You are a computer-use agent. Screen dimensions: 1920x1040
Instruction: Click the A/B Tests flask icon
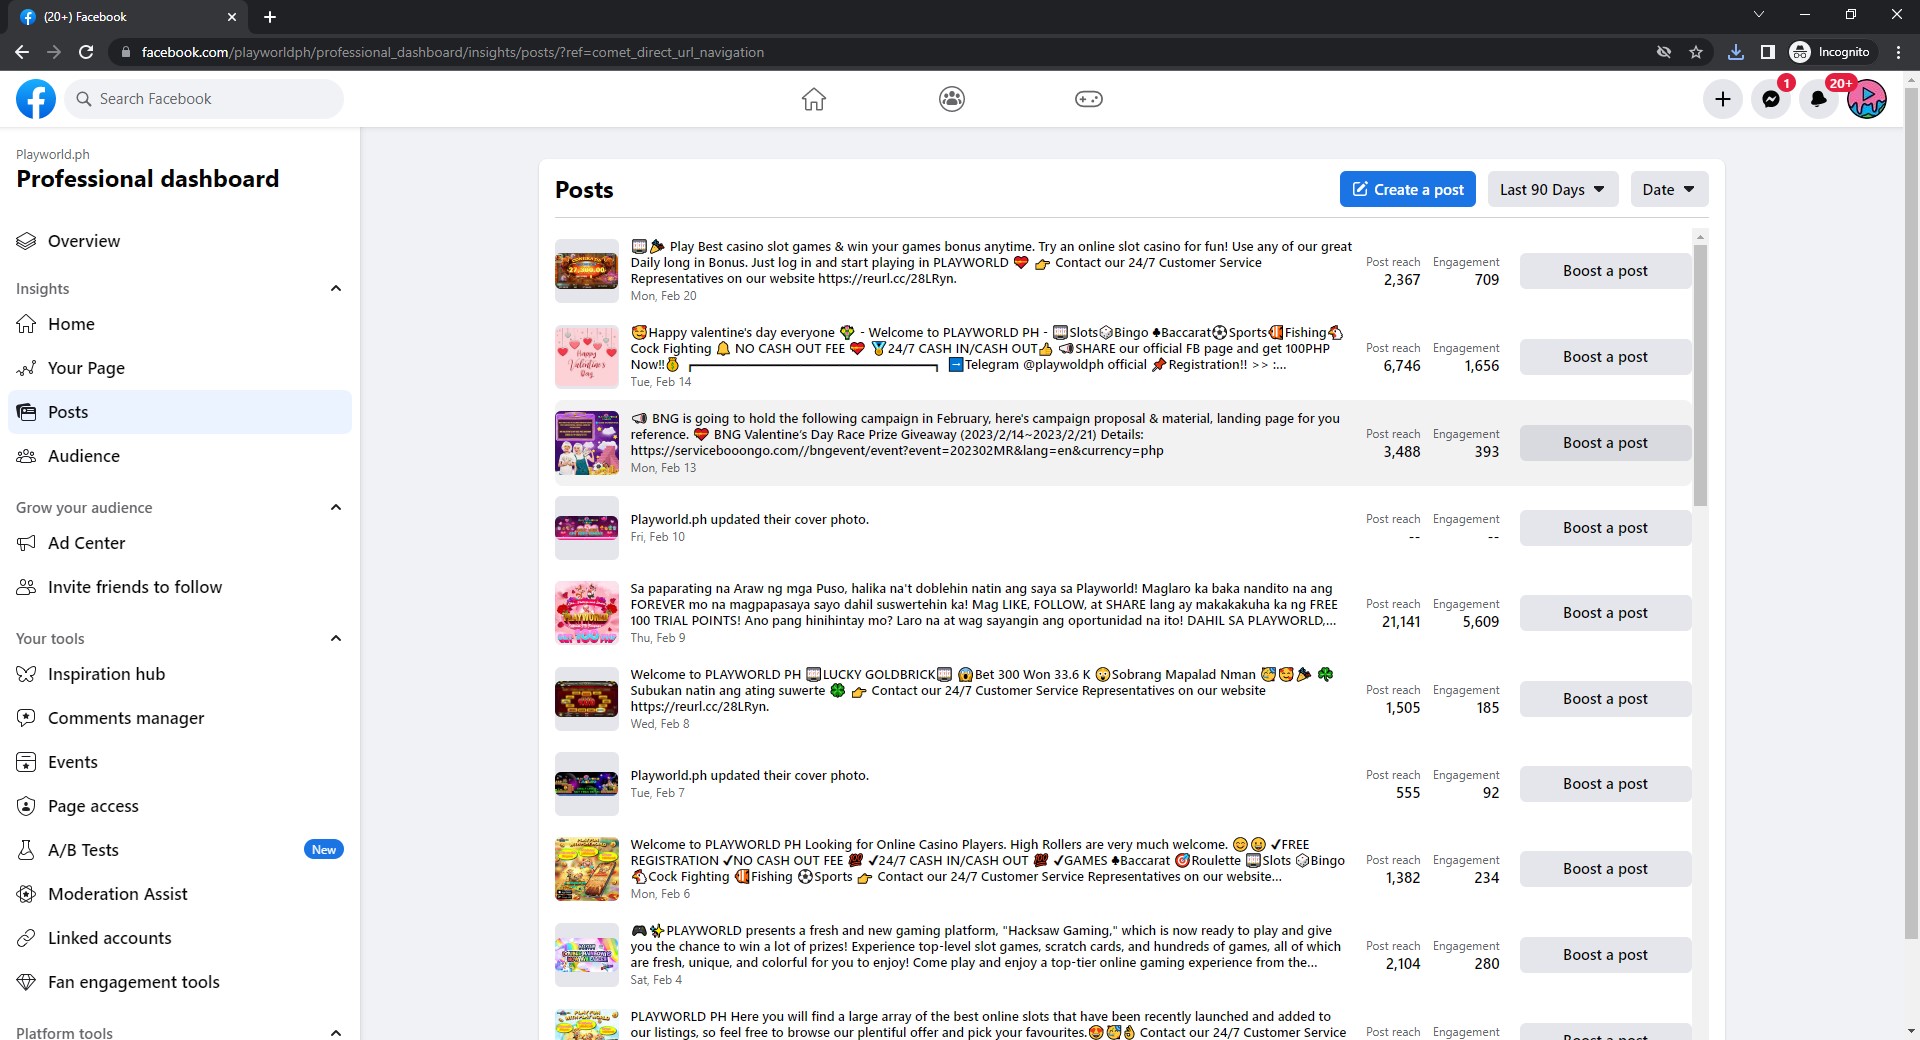tap(26, 850)
